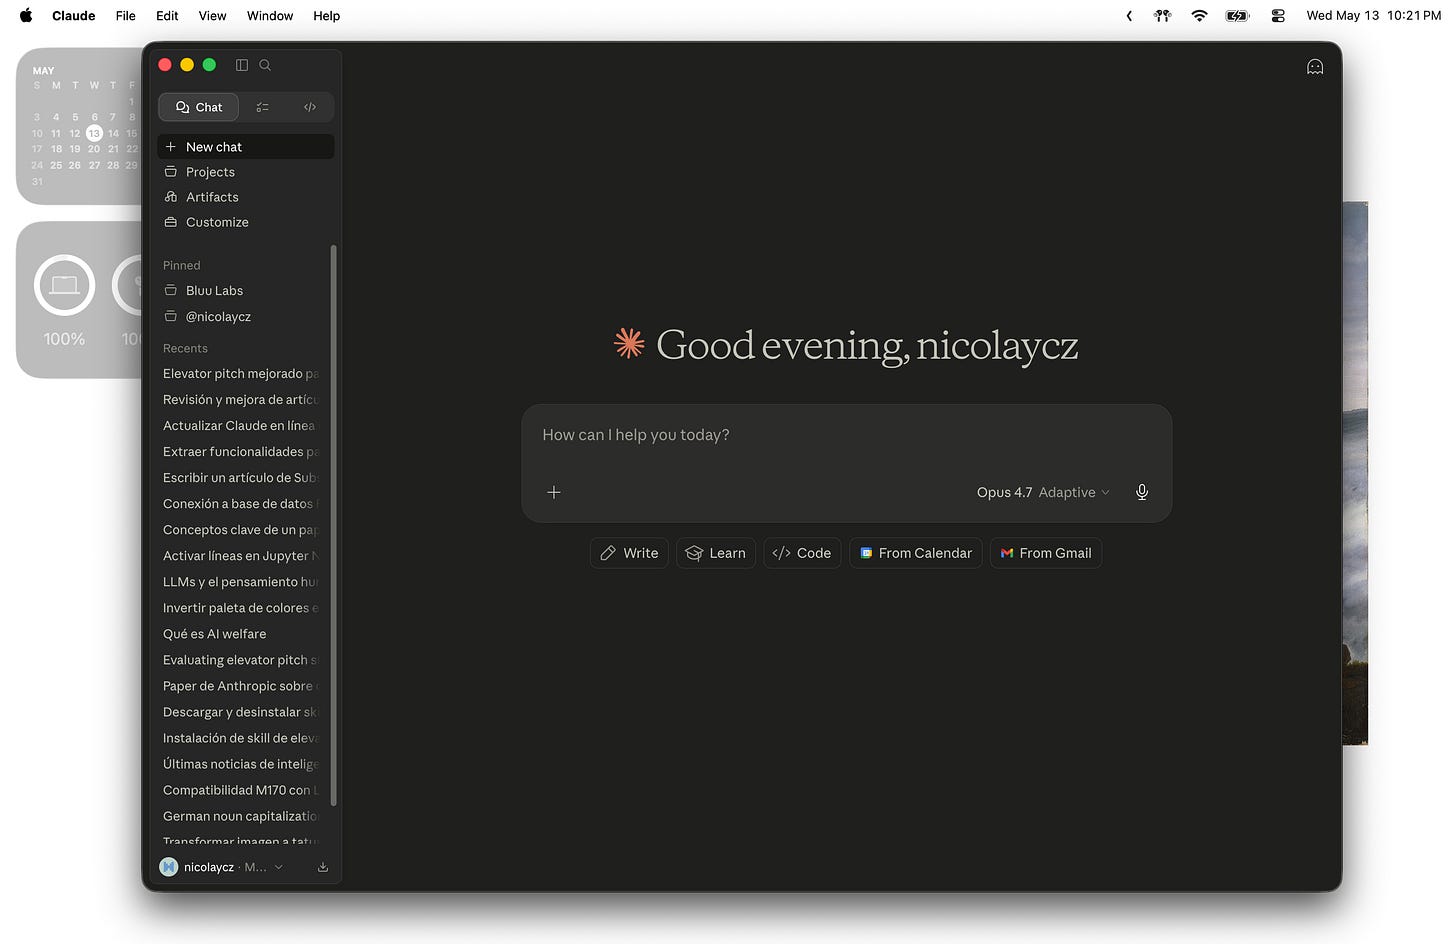Open the View menu
Image resolution: width=1456 pixels, height=944 pixels.
212,16
